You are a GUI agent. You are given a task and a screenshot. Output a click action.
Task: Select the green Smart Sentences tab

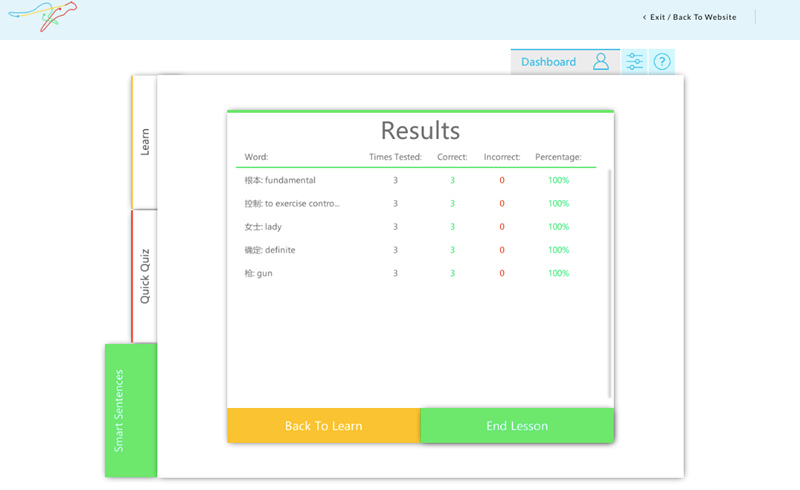[x=130, y=410]
